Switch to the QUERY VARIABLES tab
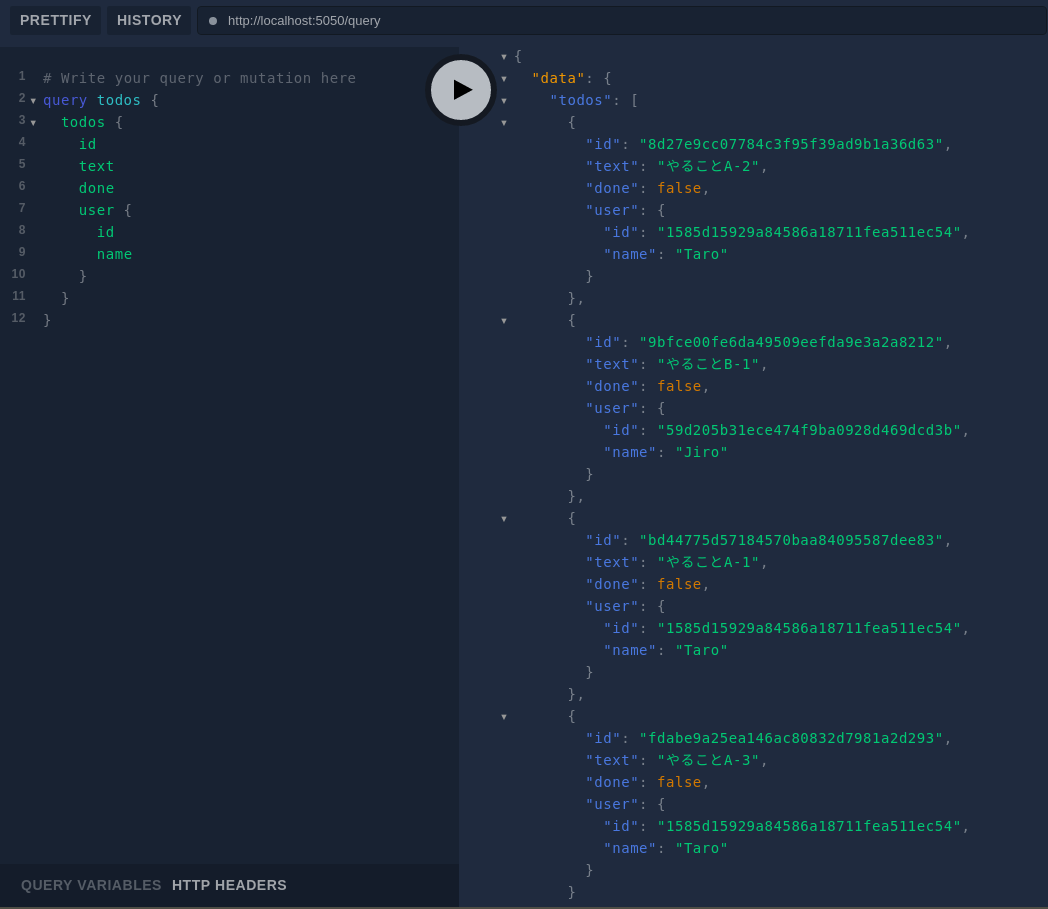 (x=91, y=885)
